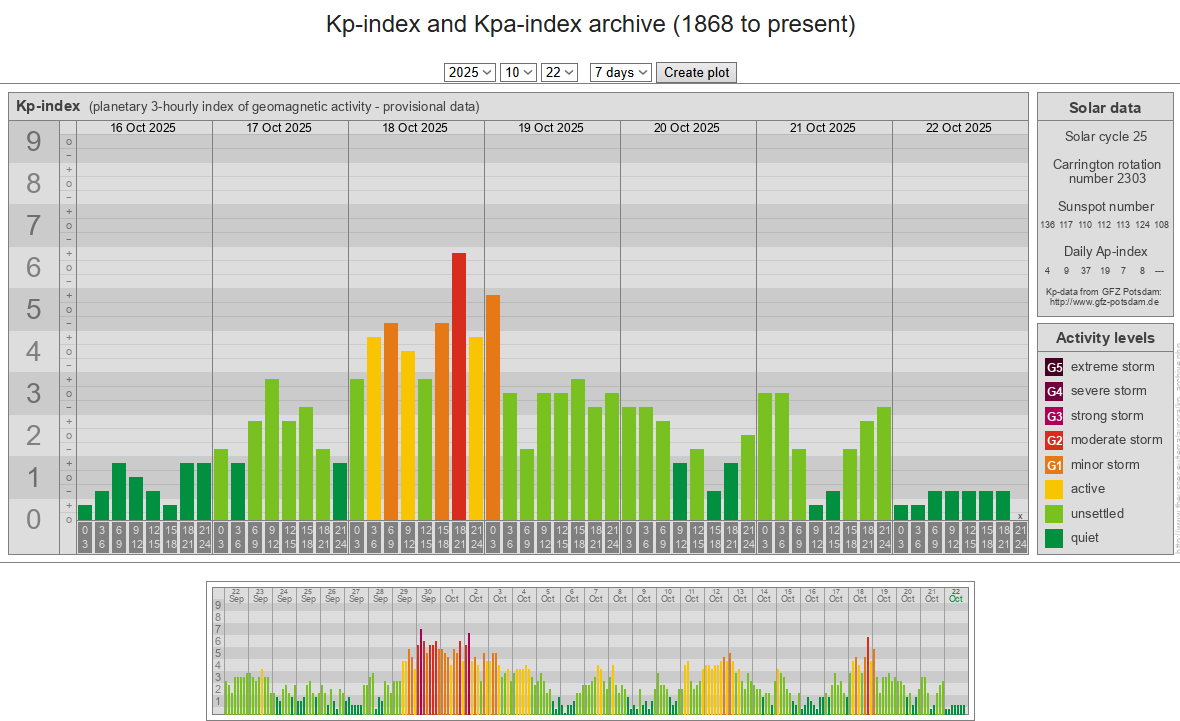Open the day dropdown showing 22
The height and width of the screenshot is (721, 1180).
pyautogui.click(x=558, y=72)
